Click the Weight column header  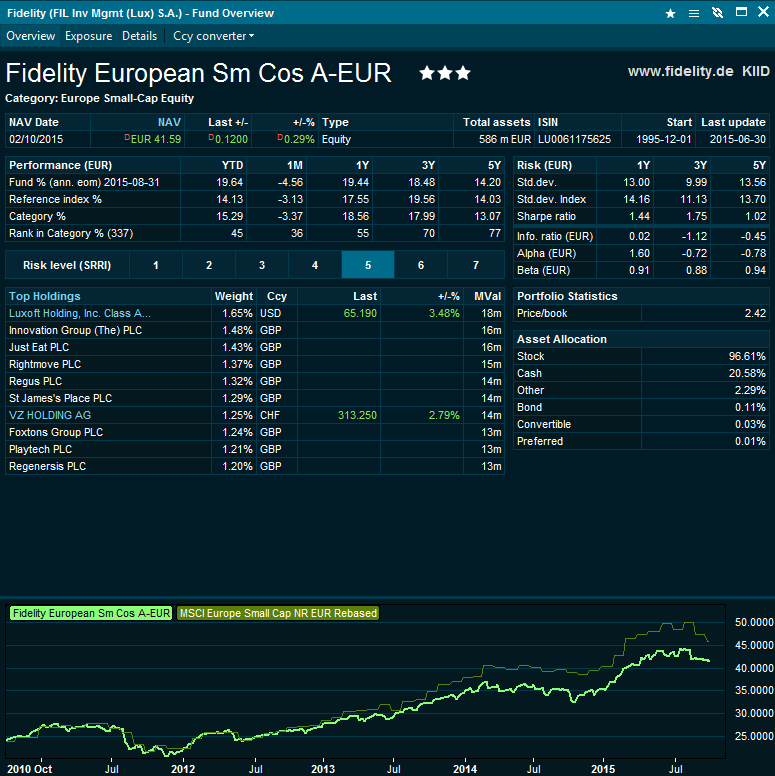tap(234, 296)
